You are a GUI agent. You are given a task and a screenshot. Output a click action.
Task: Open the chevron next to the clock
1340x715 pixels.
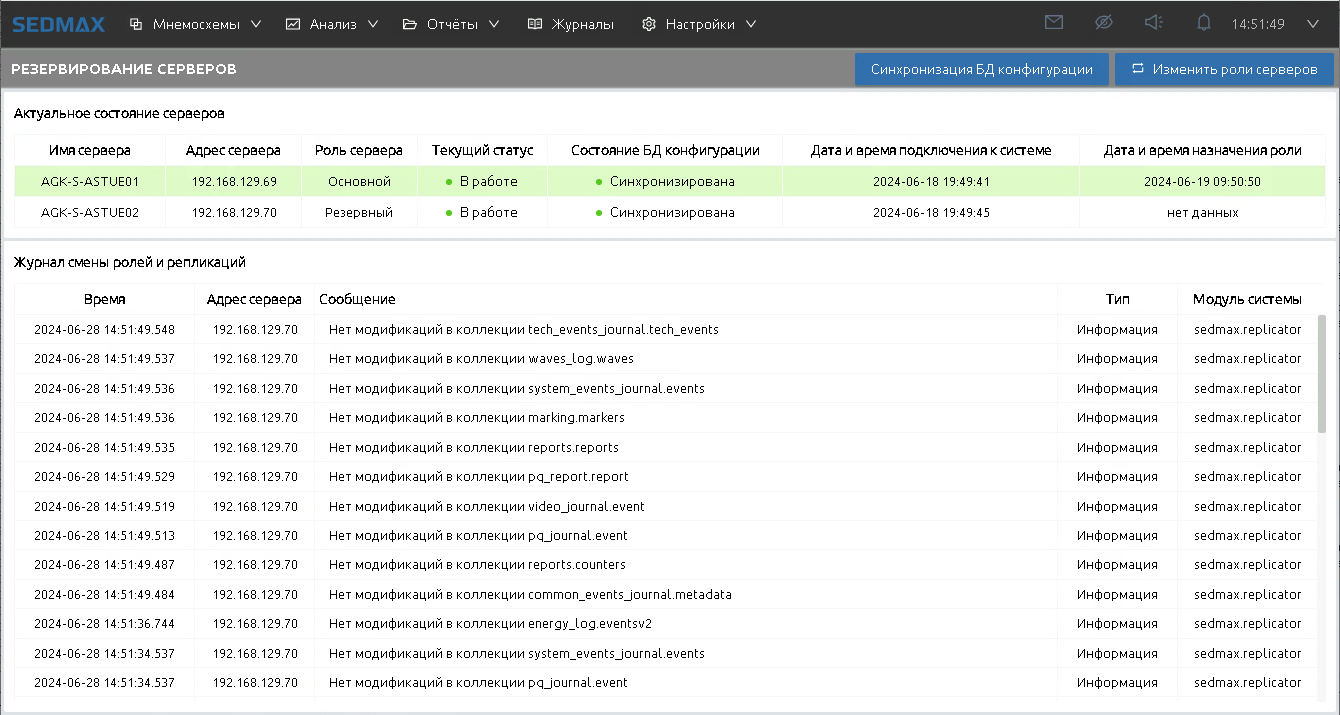(x=1313, y=24)
